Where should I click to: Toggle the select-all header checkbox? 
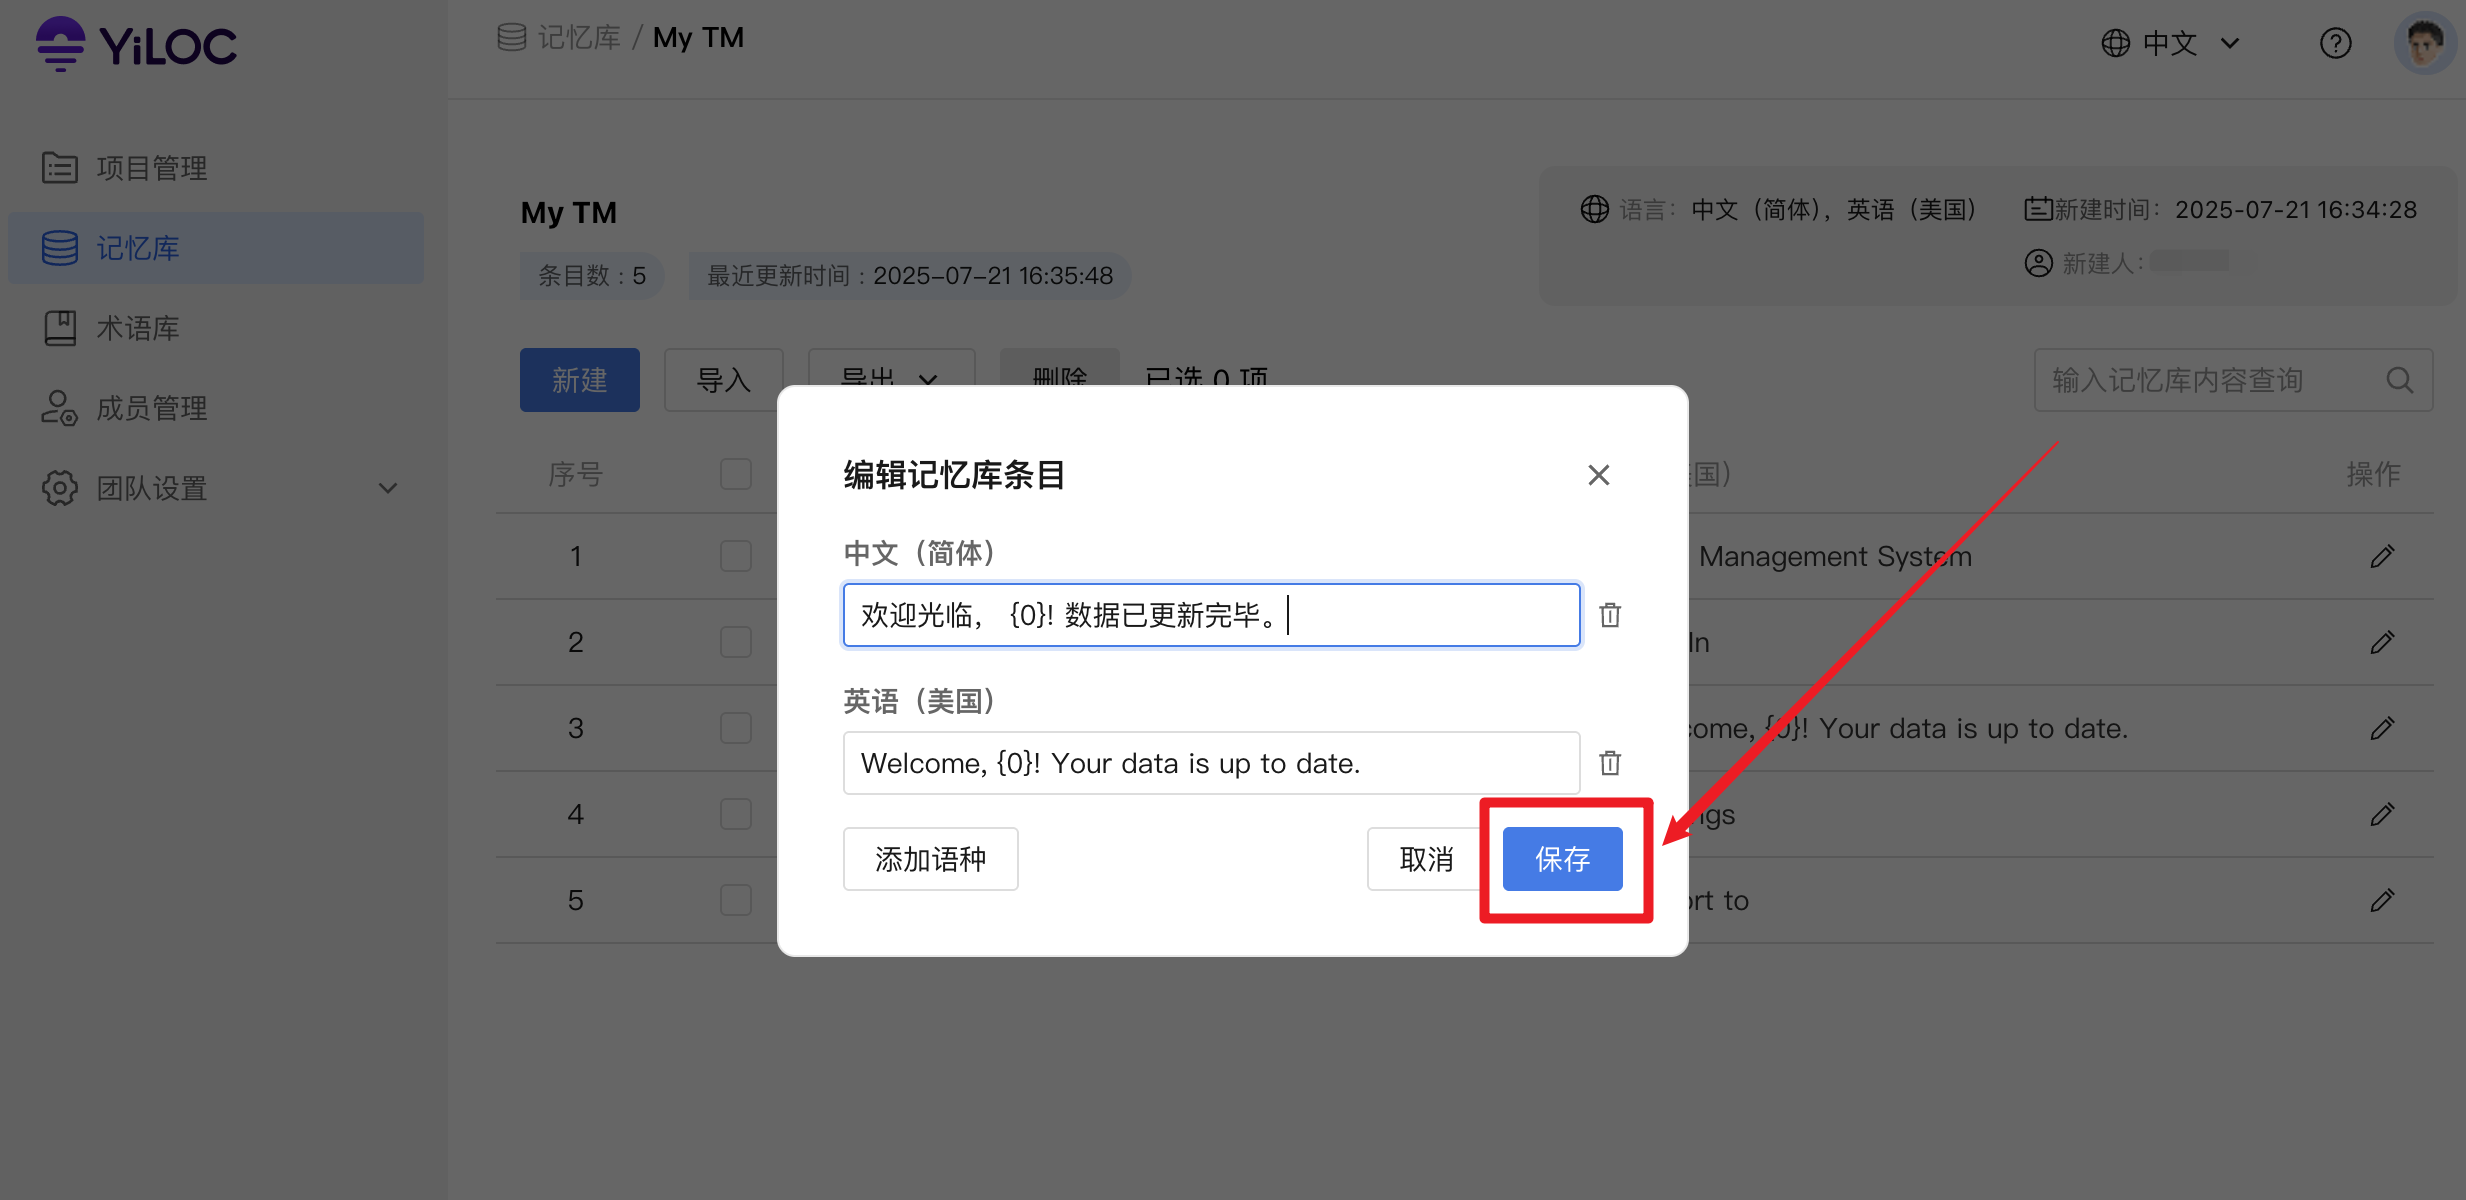coord(736,474)
